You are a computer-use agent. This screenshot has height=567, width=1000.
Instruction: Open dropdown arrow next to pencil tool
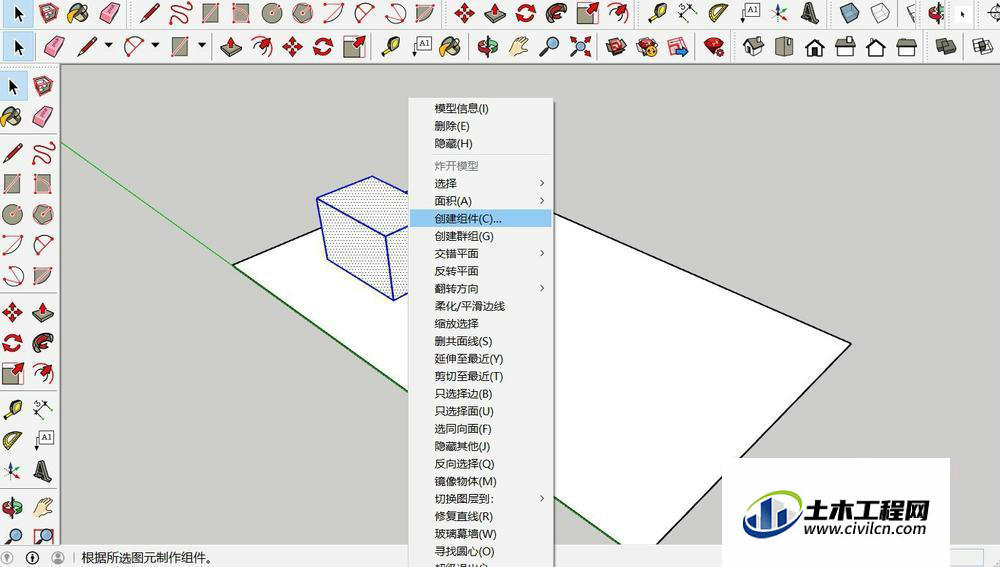pos(108,45)
